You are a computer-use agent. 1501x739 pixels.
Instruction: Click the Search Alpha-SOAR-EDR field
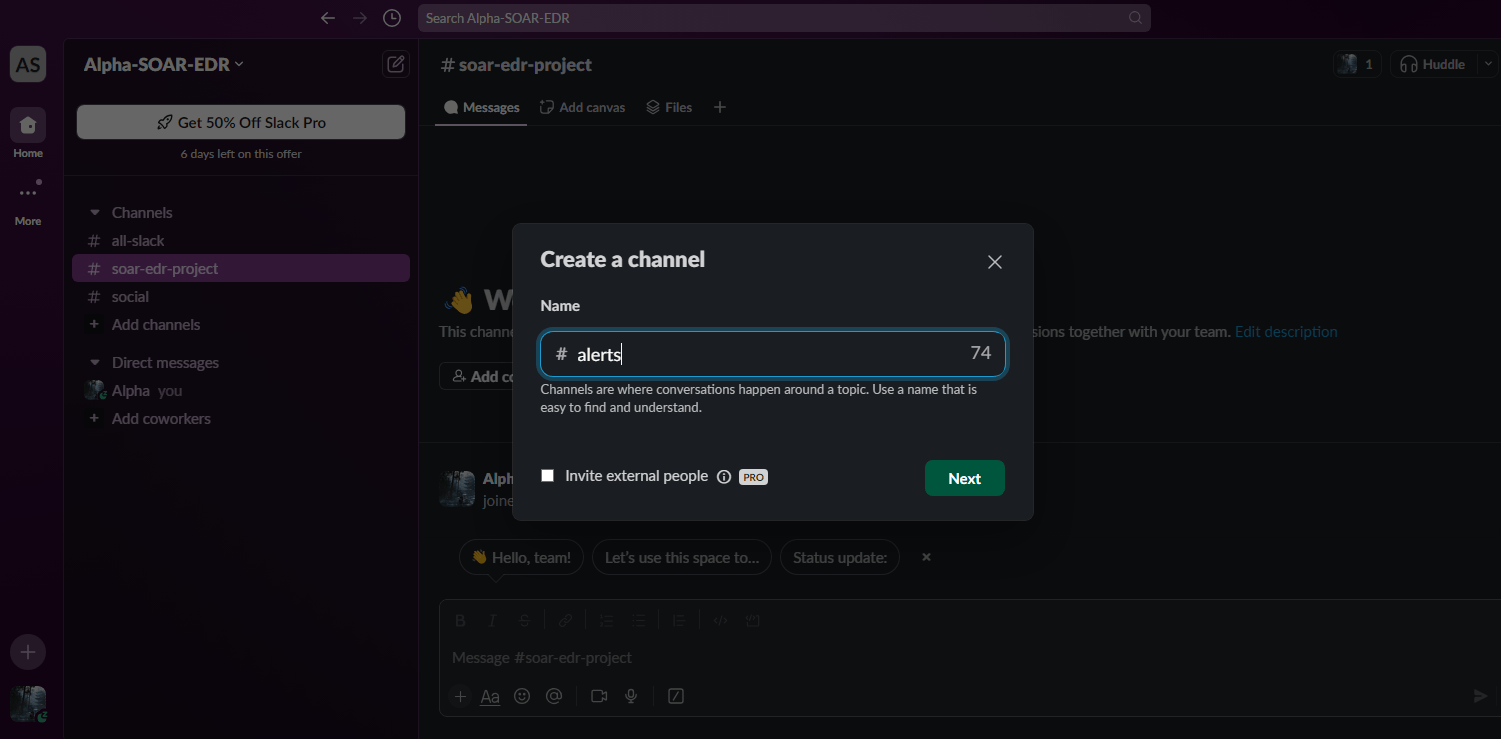click(784, 18)
